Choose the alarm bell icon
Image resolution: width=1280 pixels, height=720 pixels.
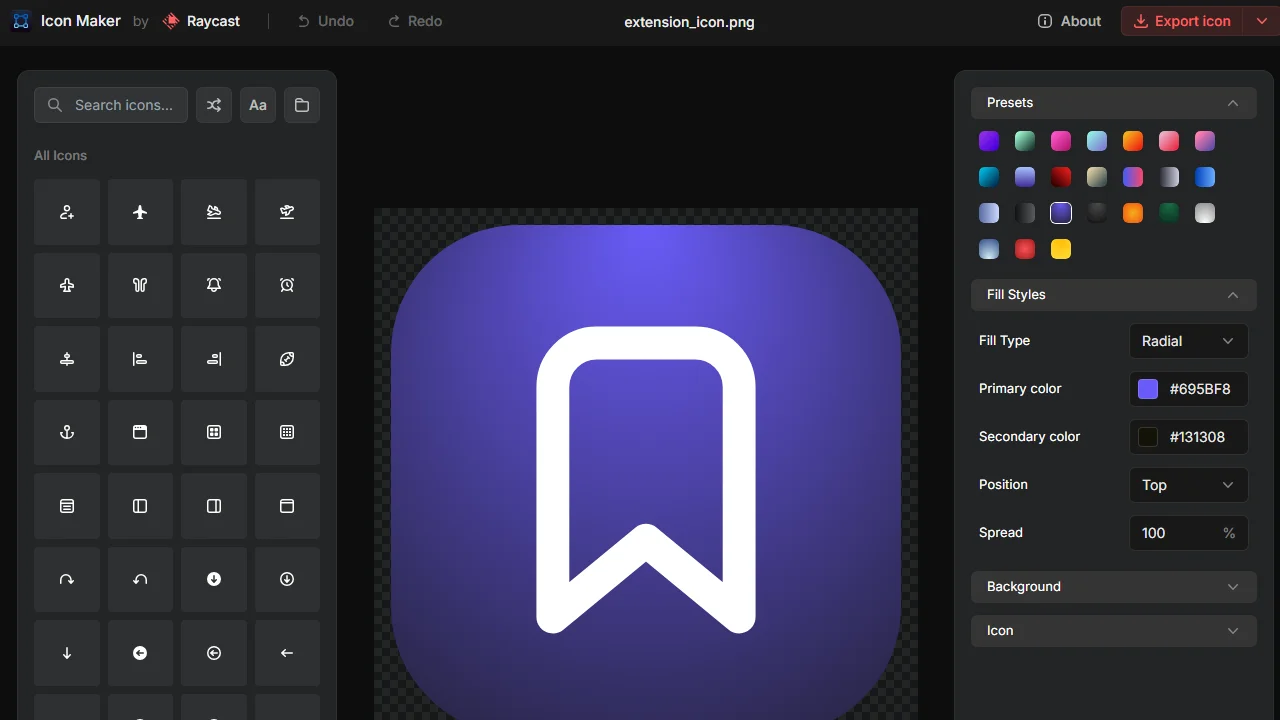(213, 285)
